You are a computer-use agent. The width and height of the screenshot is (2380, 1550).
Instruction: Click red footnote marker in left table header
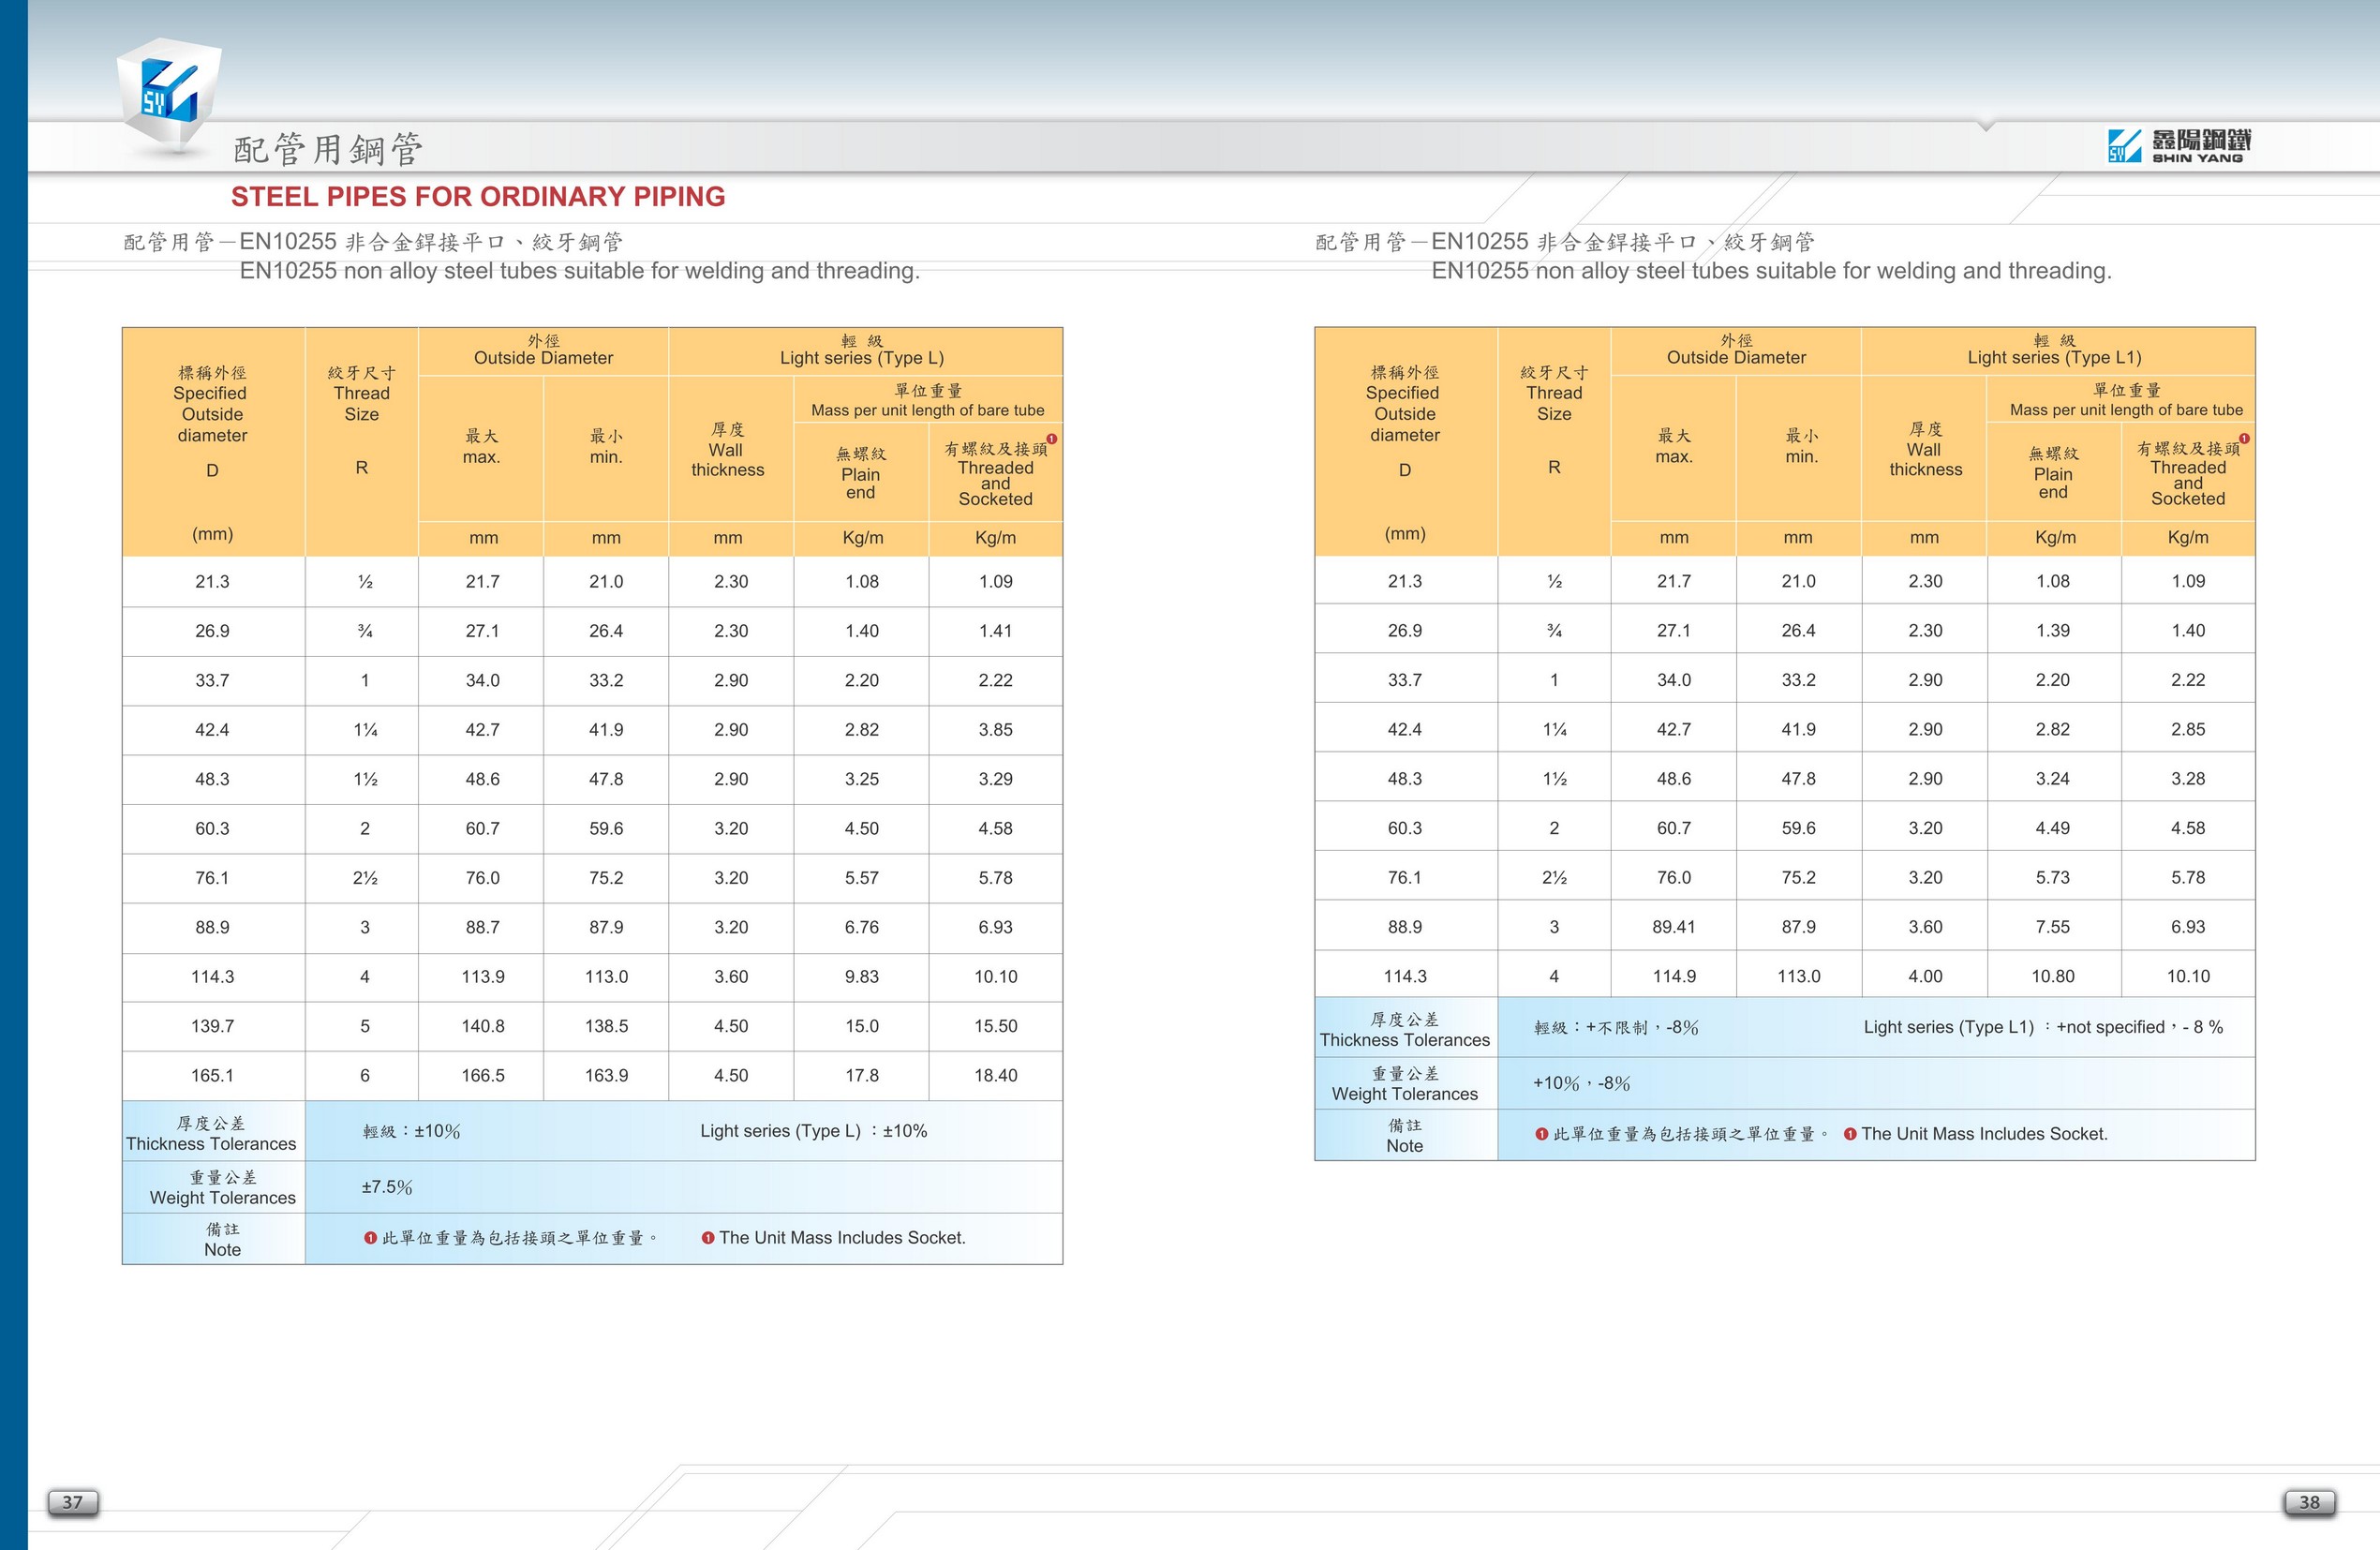click(1052, 439)
